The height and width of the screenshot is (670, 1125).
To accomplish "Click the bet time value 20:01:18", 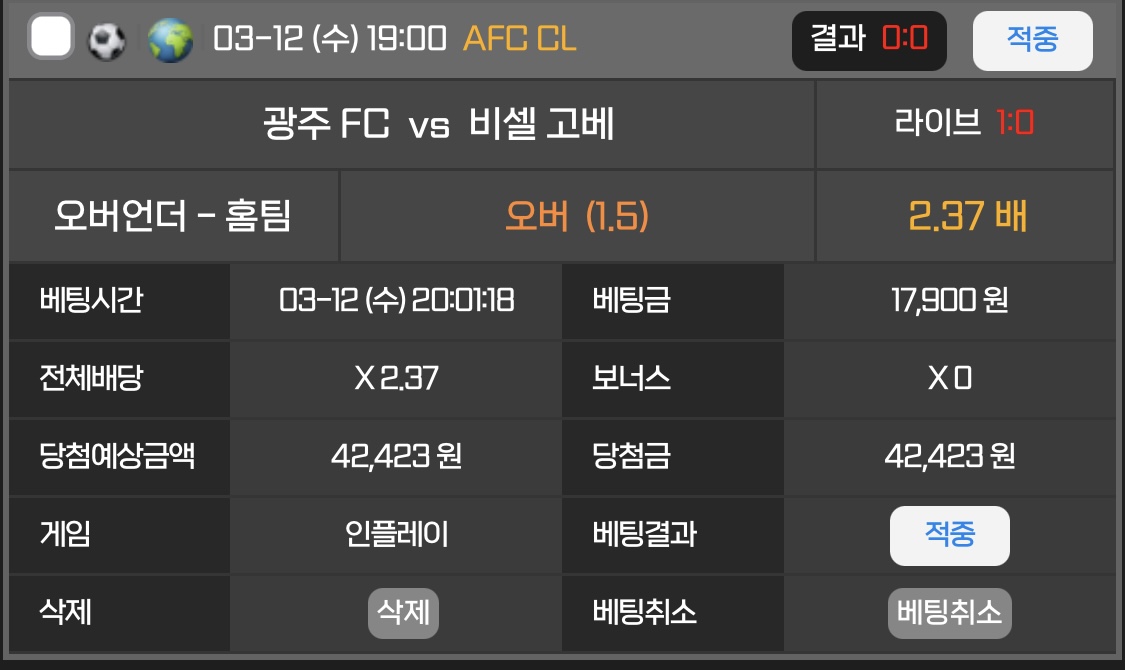I will point(397,300).
